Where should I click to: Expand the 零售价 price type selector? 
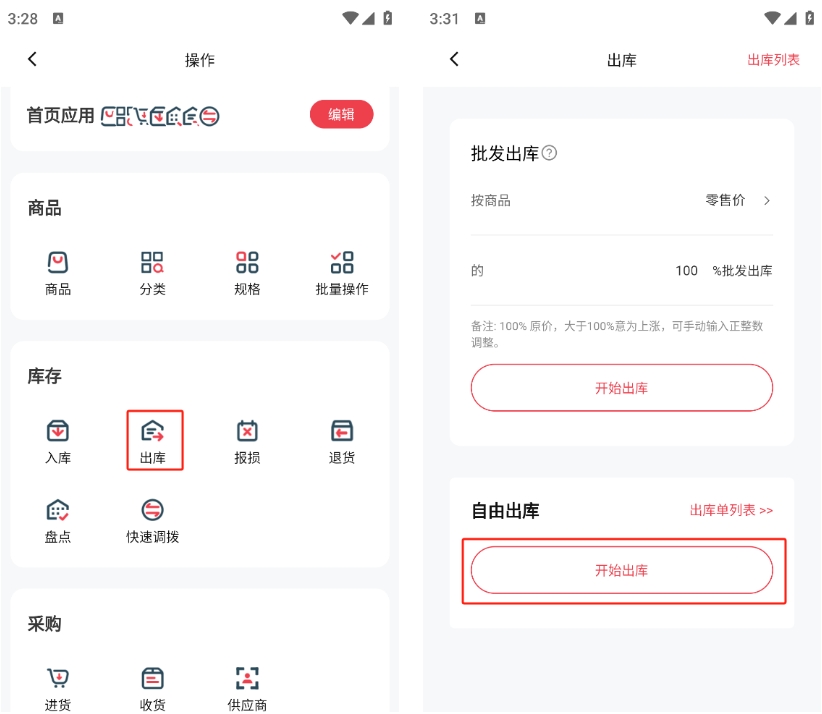pyautogui.click(x=738, y=201)
